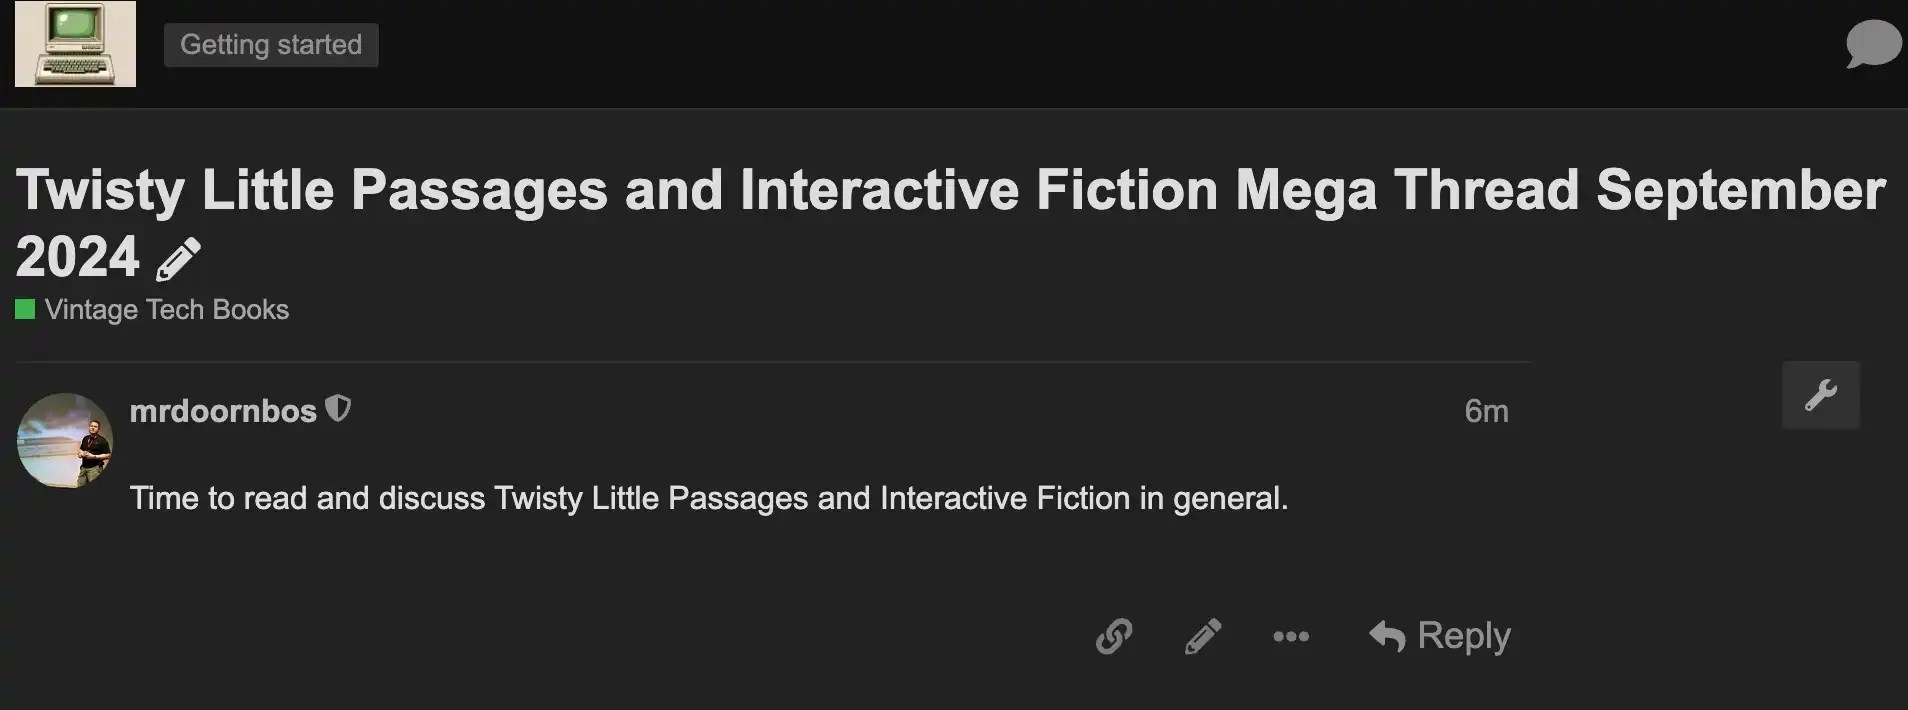Image resolution: width=1908 pixels, height=710 pixels.
Task: Click the horizontal divider above the post
Action: click(x=772, y=361)
